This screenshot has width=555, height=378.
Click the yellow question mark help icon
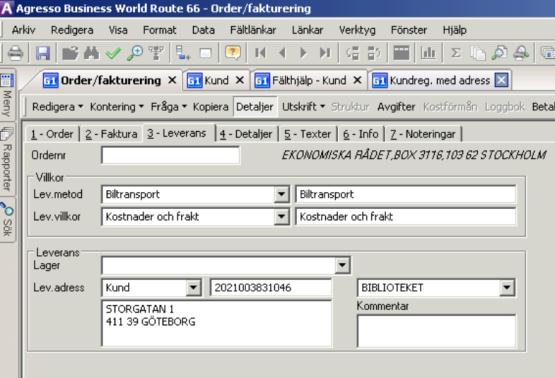pyautogui.click(x=233, y=53)
